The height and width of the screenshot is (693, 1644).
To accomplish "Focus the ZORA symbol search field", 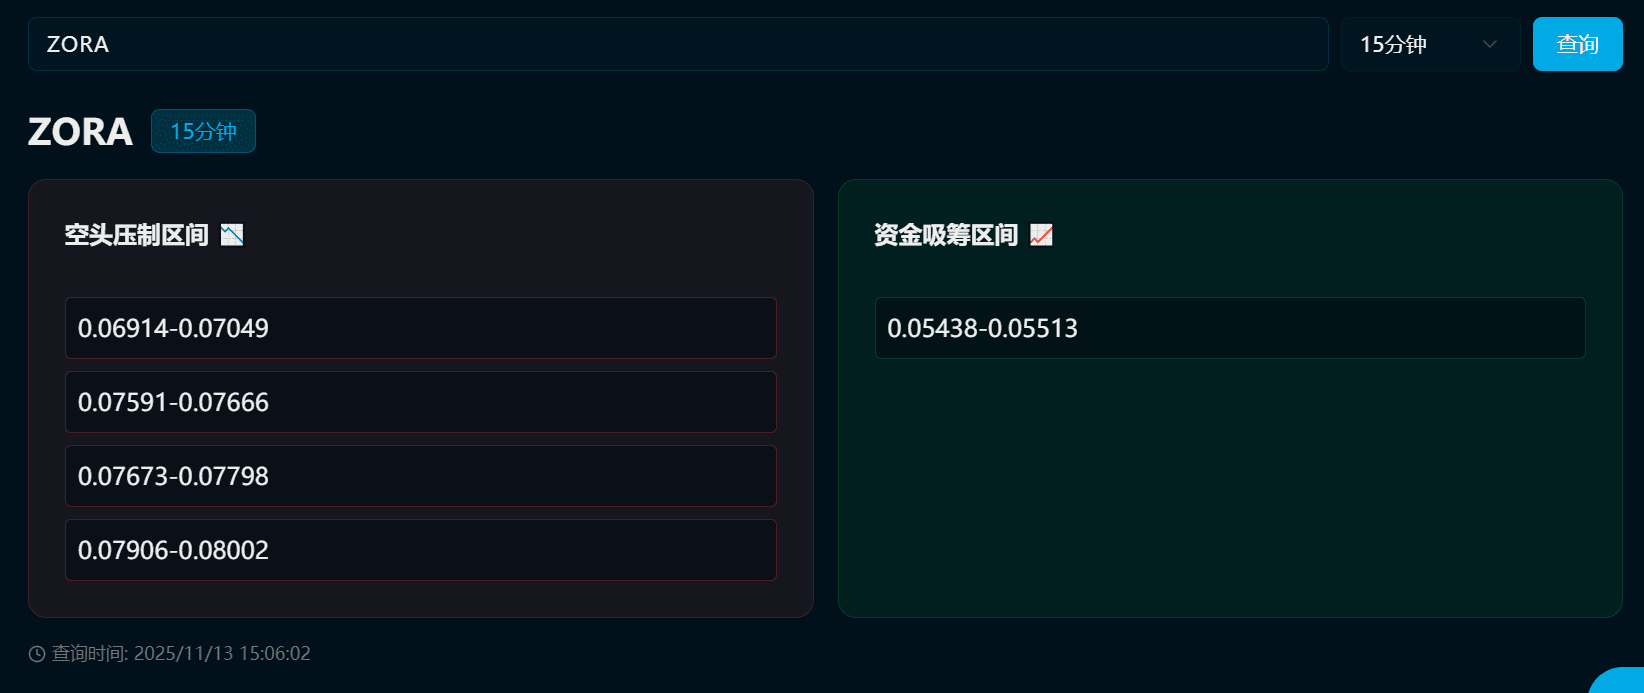I will [x=678, y=44].
